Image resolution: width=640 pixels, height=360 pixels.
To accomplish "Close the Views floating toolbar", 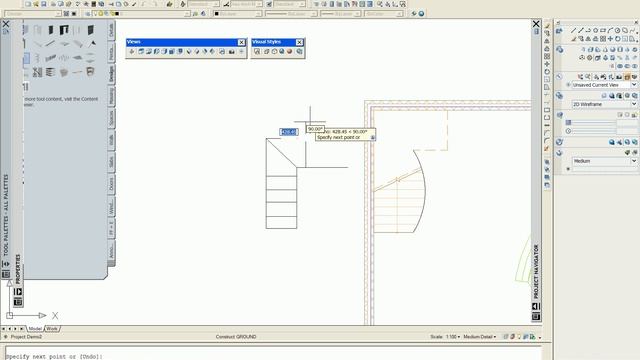I will tap(241, 42).
